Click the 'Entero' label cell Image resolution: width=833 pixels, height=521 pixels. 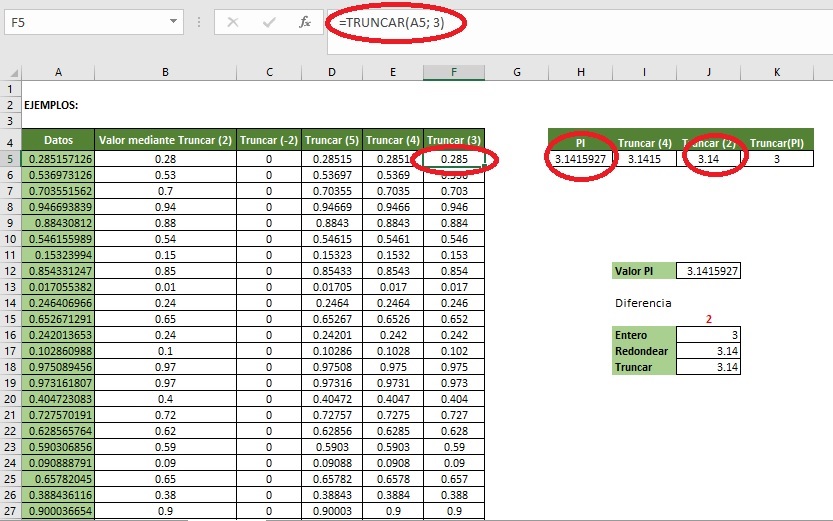point(643,335)
